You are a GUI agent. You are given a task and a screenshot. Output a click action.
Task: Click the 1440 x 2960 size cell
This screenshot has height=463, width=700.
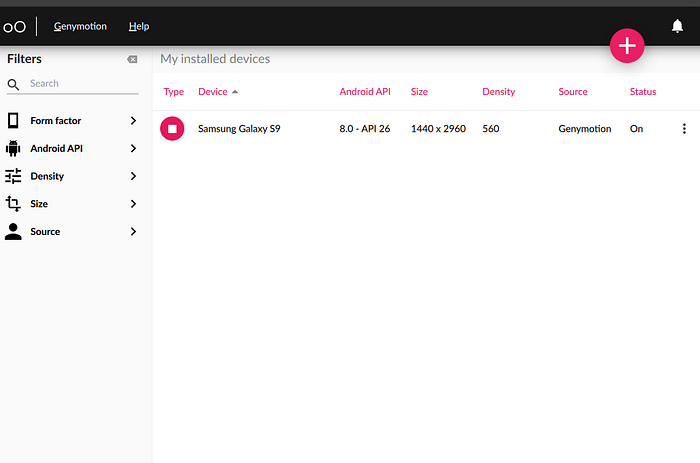(438, 129)
